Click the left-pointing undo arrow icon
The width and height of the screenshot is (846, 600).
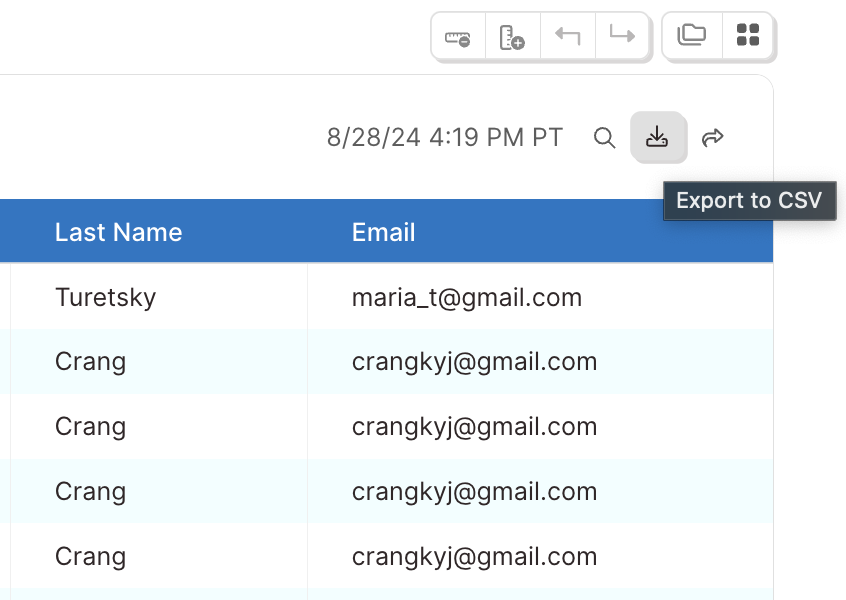(x=568, y=37)
